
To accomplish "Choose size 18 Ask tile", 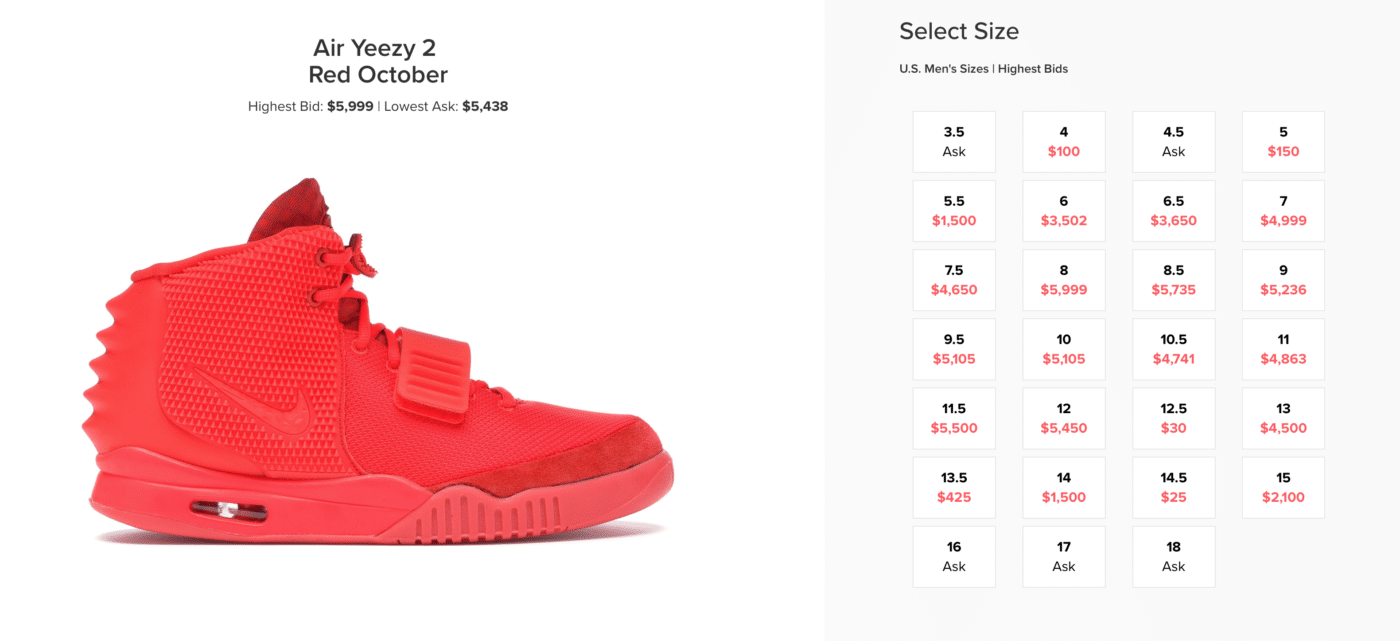I will 1174,556.
